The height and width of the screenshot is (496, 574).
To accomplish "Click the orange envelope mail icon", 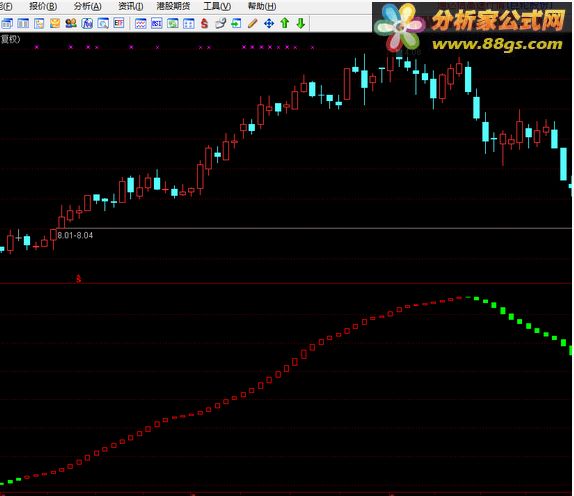I will point(55,23).
